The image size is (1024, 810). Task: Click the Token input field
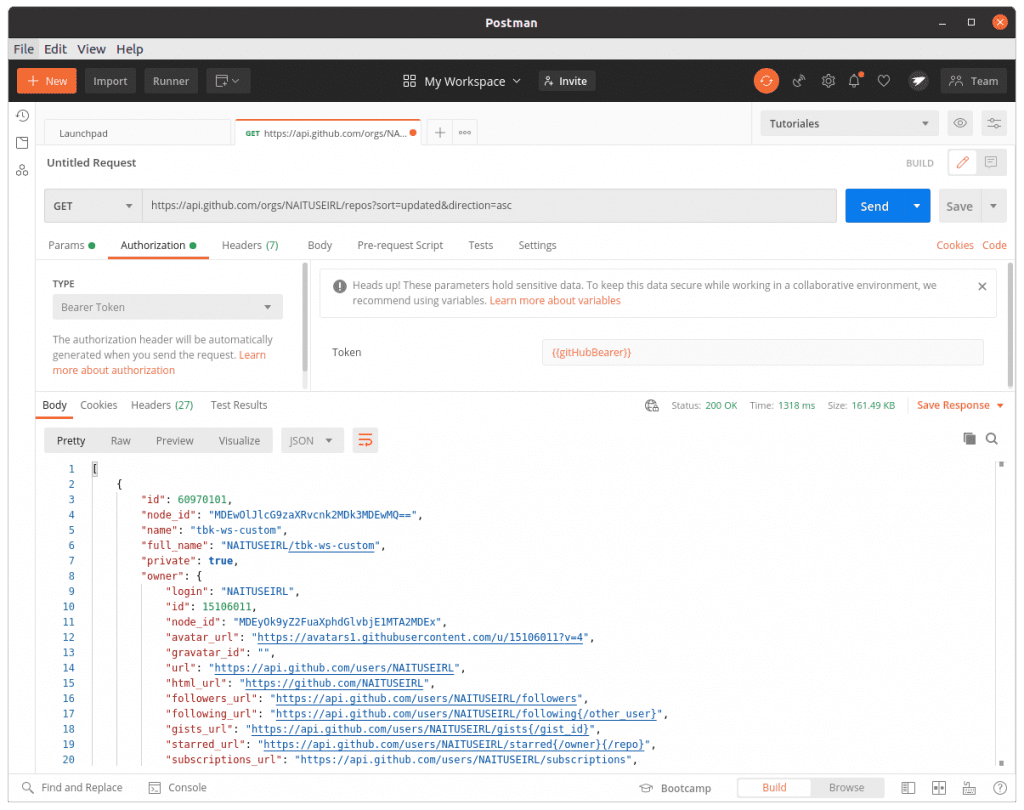pyautogui.click(x=762, y=353)
